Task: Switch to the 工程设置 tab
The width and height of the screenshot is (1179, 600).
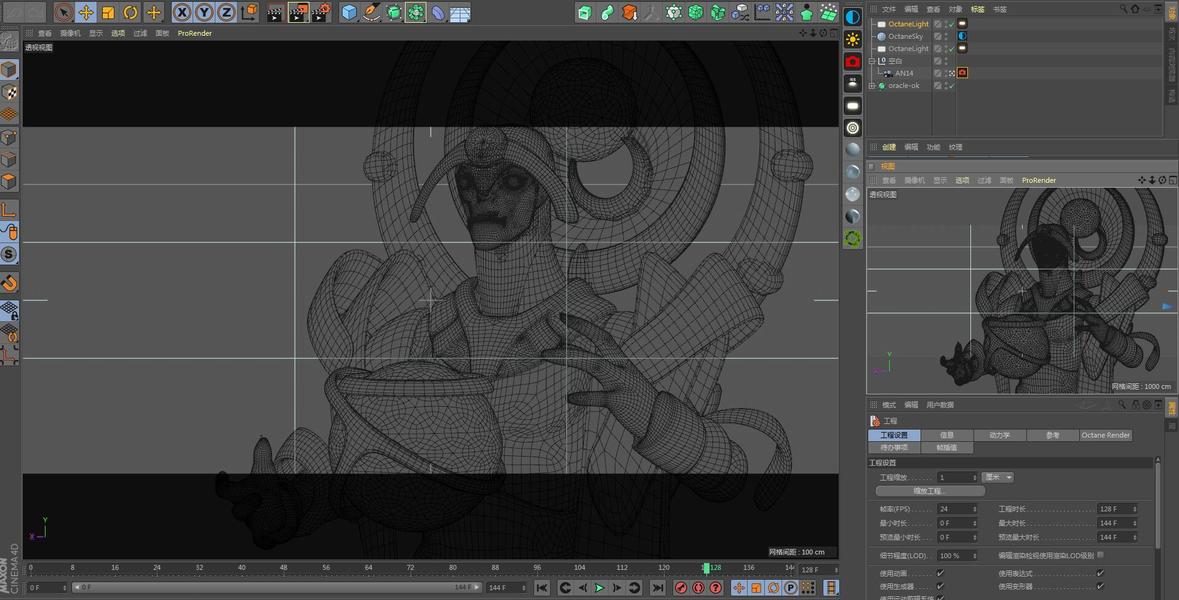Action: pyautogui.click(x=894, y=435)
